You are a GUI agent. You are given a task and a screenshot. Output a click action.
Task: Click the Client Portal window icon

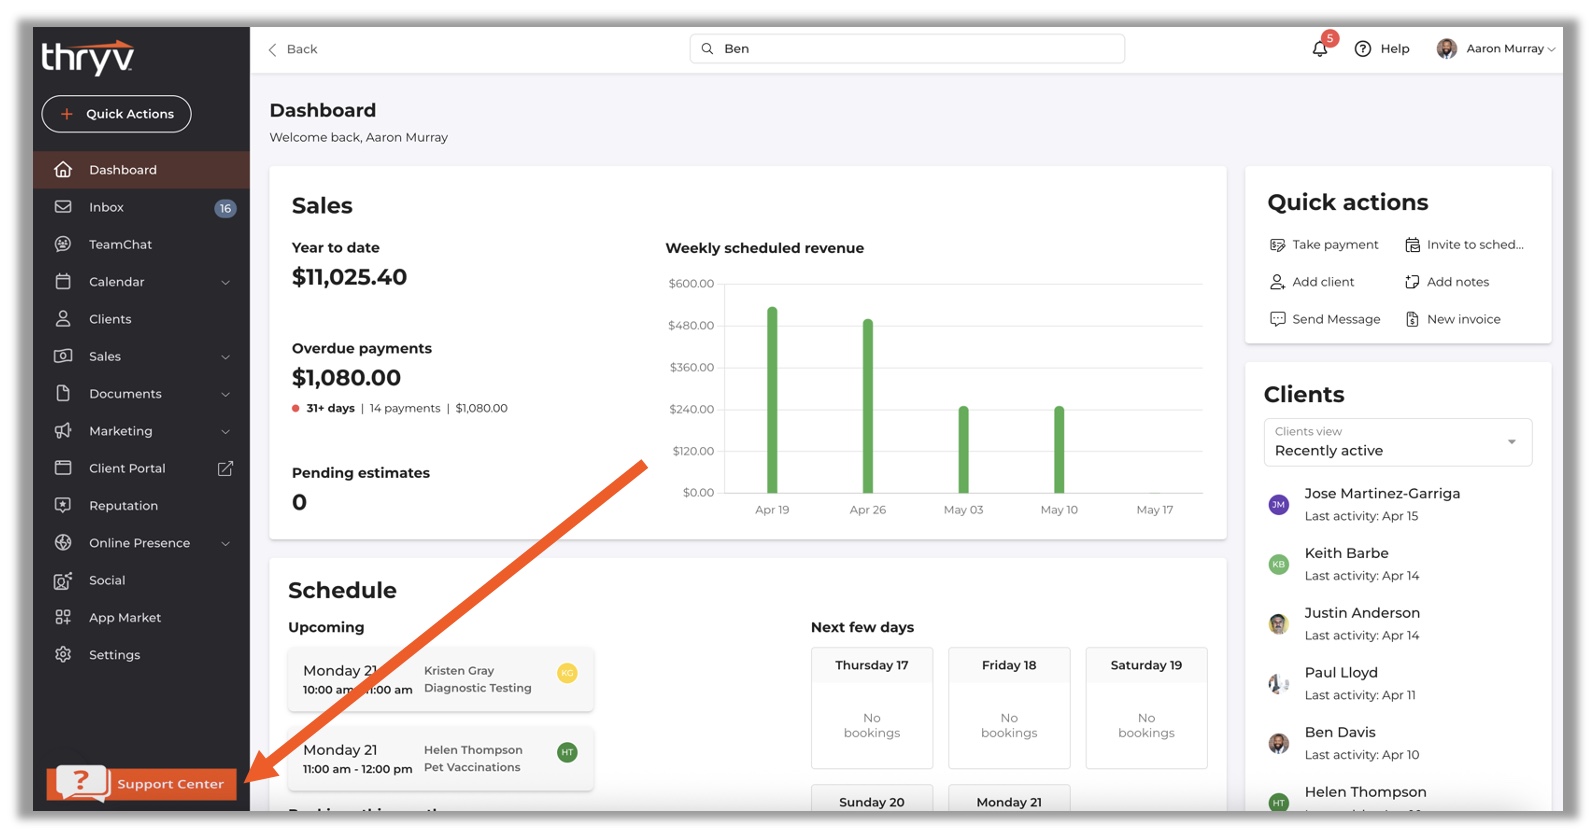63,468
